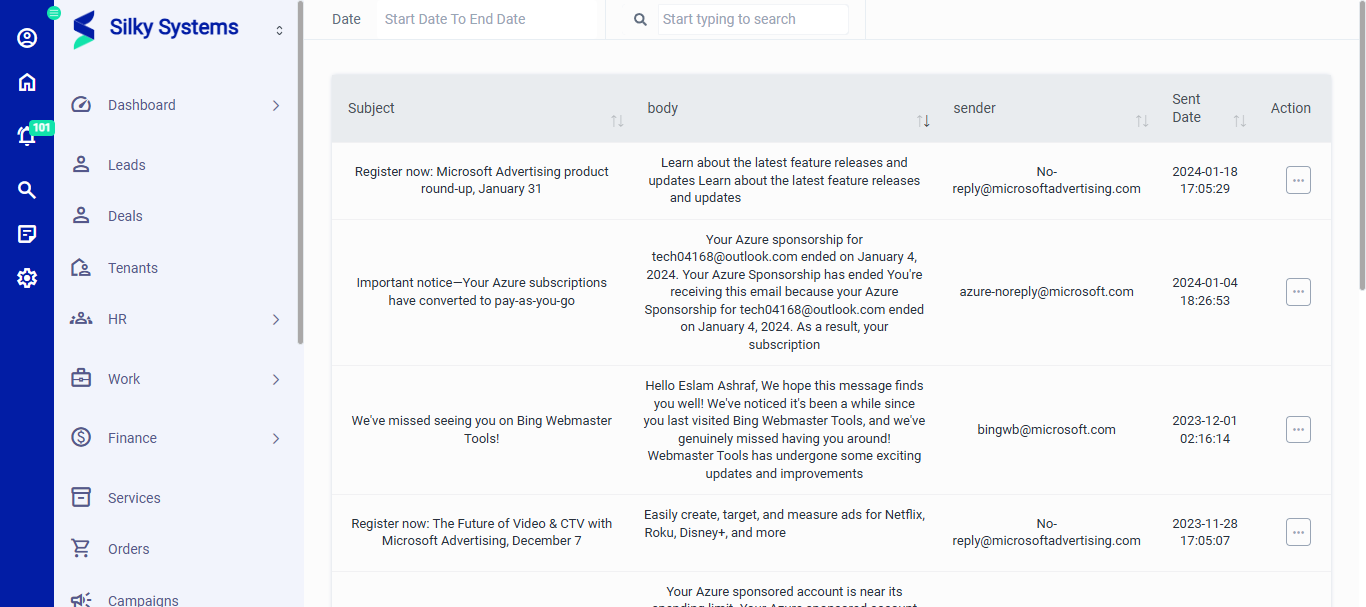Sort table by Subject column
Image resolution: width=1366 pixels, height=607 pixels.
tap(617, 121)
